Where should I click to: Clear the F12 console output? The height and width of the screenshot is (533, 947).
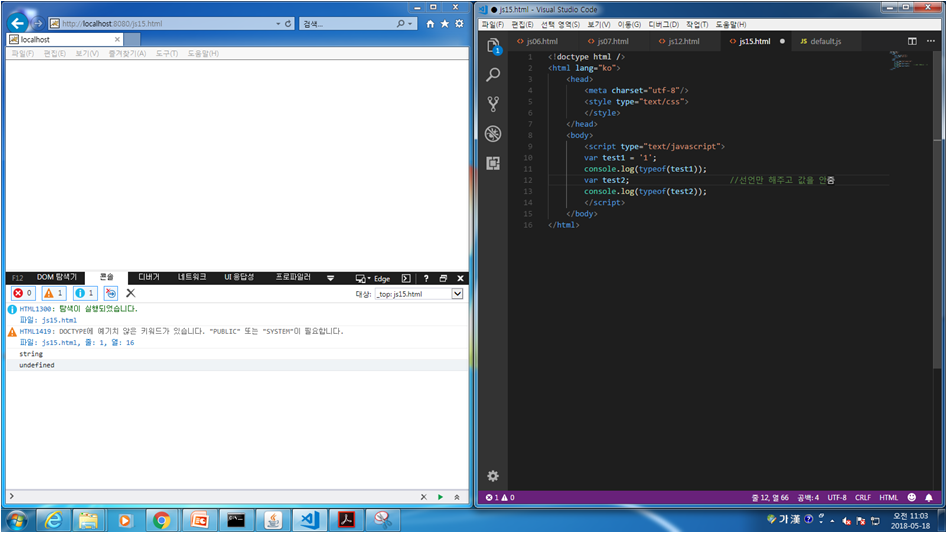(x=130, y=293)
